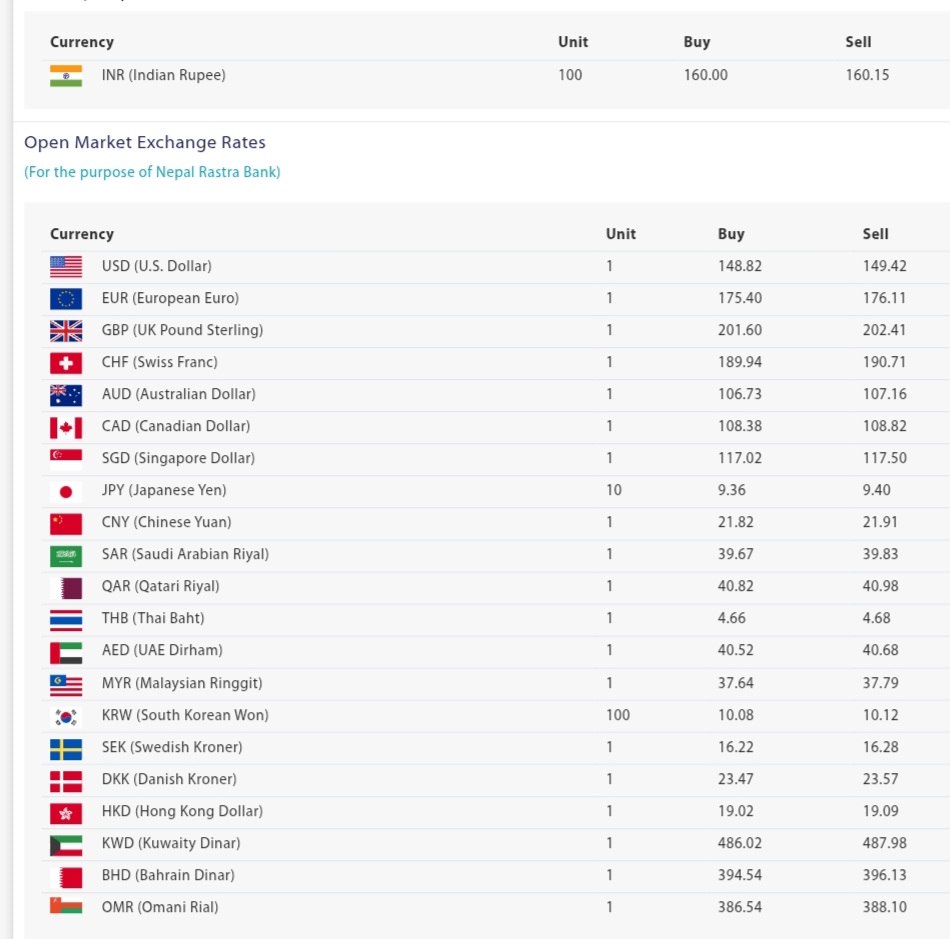Select the Kuwait flag icon for KWD
Screen dimensions: 950x939
pos(66,844)
